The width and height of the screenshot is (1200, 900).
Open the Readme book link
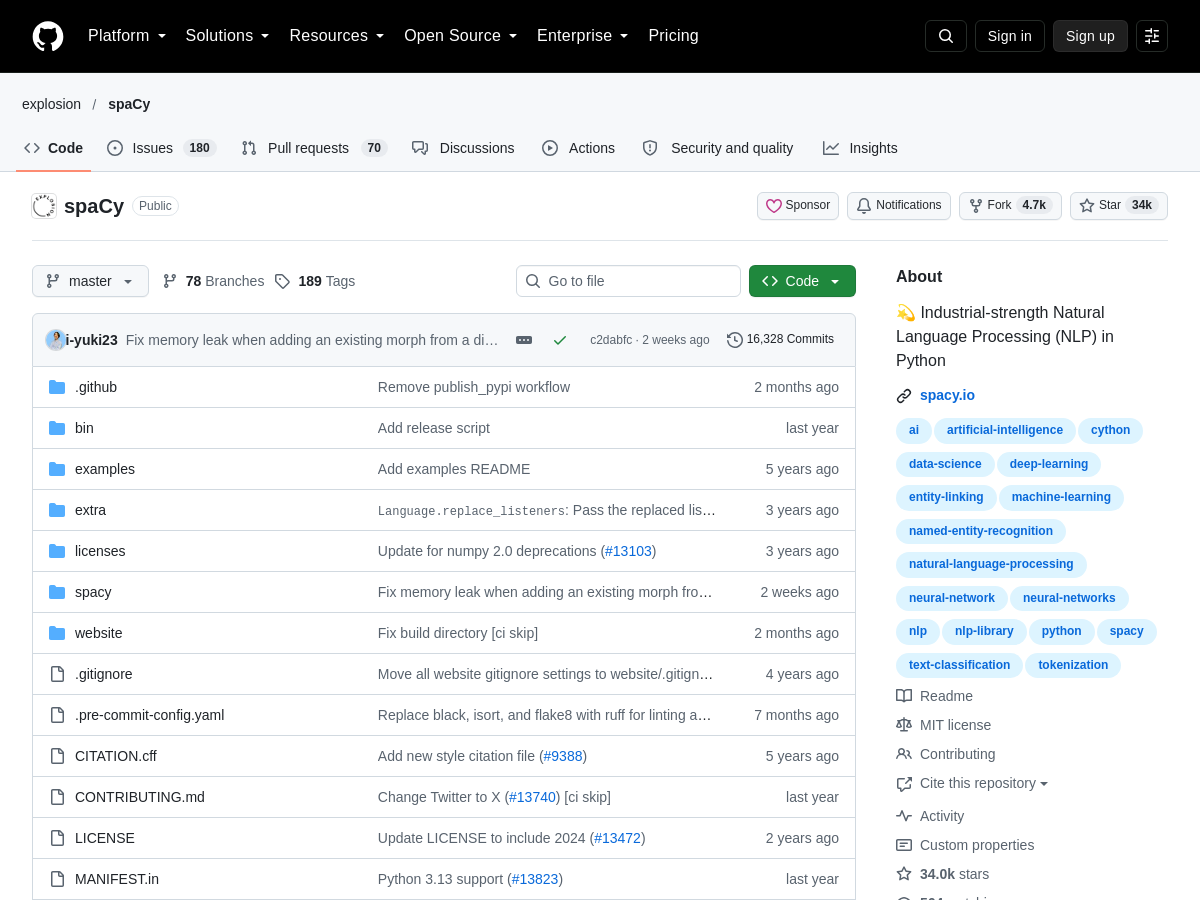(935, 696)
